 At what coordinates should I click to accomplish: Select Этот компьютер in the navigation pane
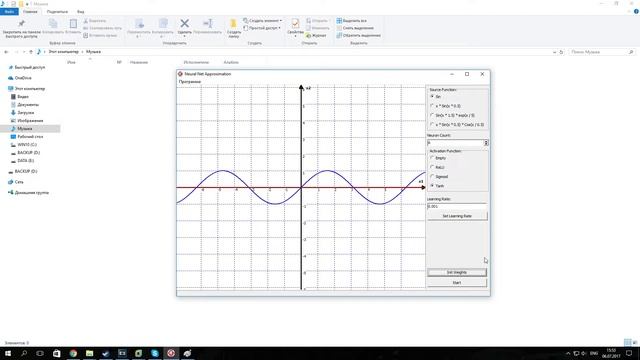30,89
